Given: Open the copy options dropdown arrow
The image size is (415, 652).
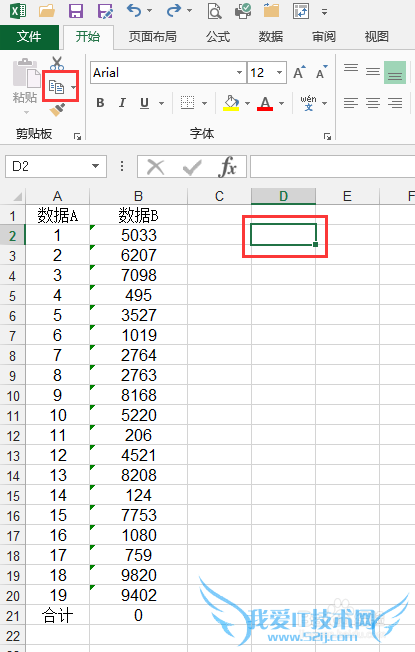Looking at the screenshot, I should (x=74, y=87).
